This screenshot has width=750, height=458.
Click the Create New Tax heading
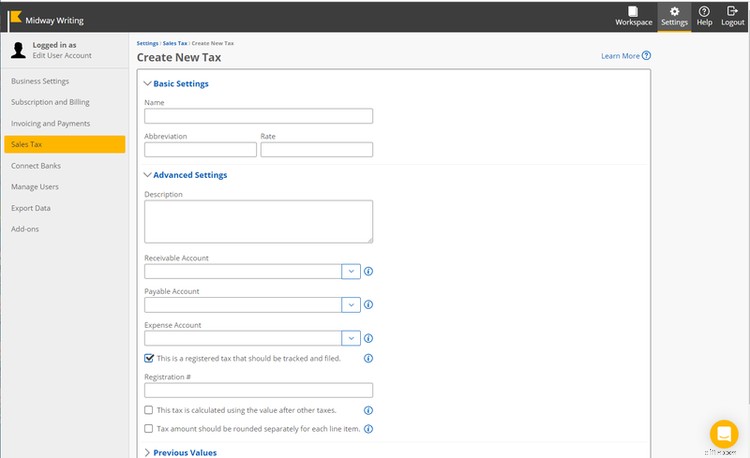click(x=179, y=57)
